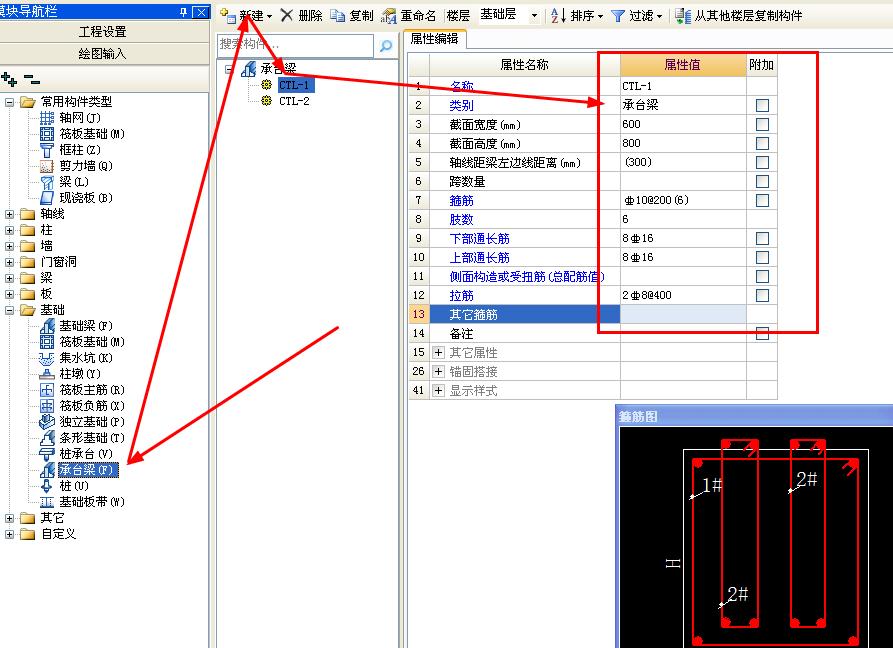Viewport: 893px width, 648px height.
Task: Click the 从其他楼层复制构件 icon
Action: point(683,16)
